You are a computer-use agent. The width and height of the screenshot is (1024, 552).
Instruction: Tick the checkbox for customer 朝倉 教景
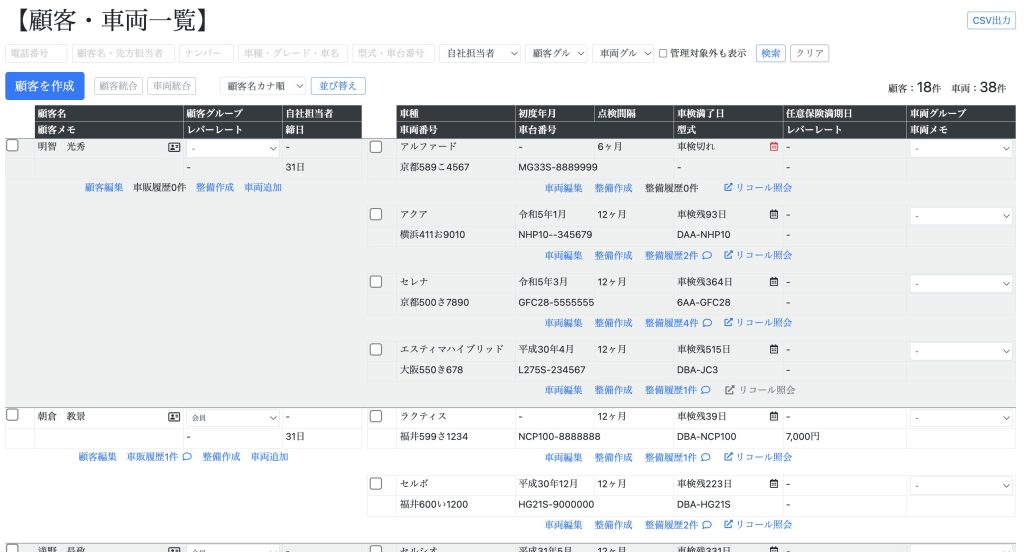coord(12,415)
